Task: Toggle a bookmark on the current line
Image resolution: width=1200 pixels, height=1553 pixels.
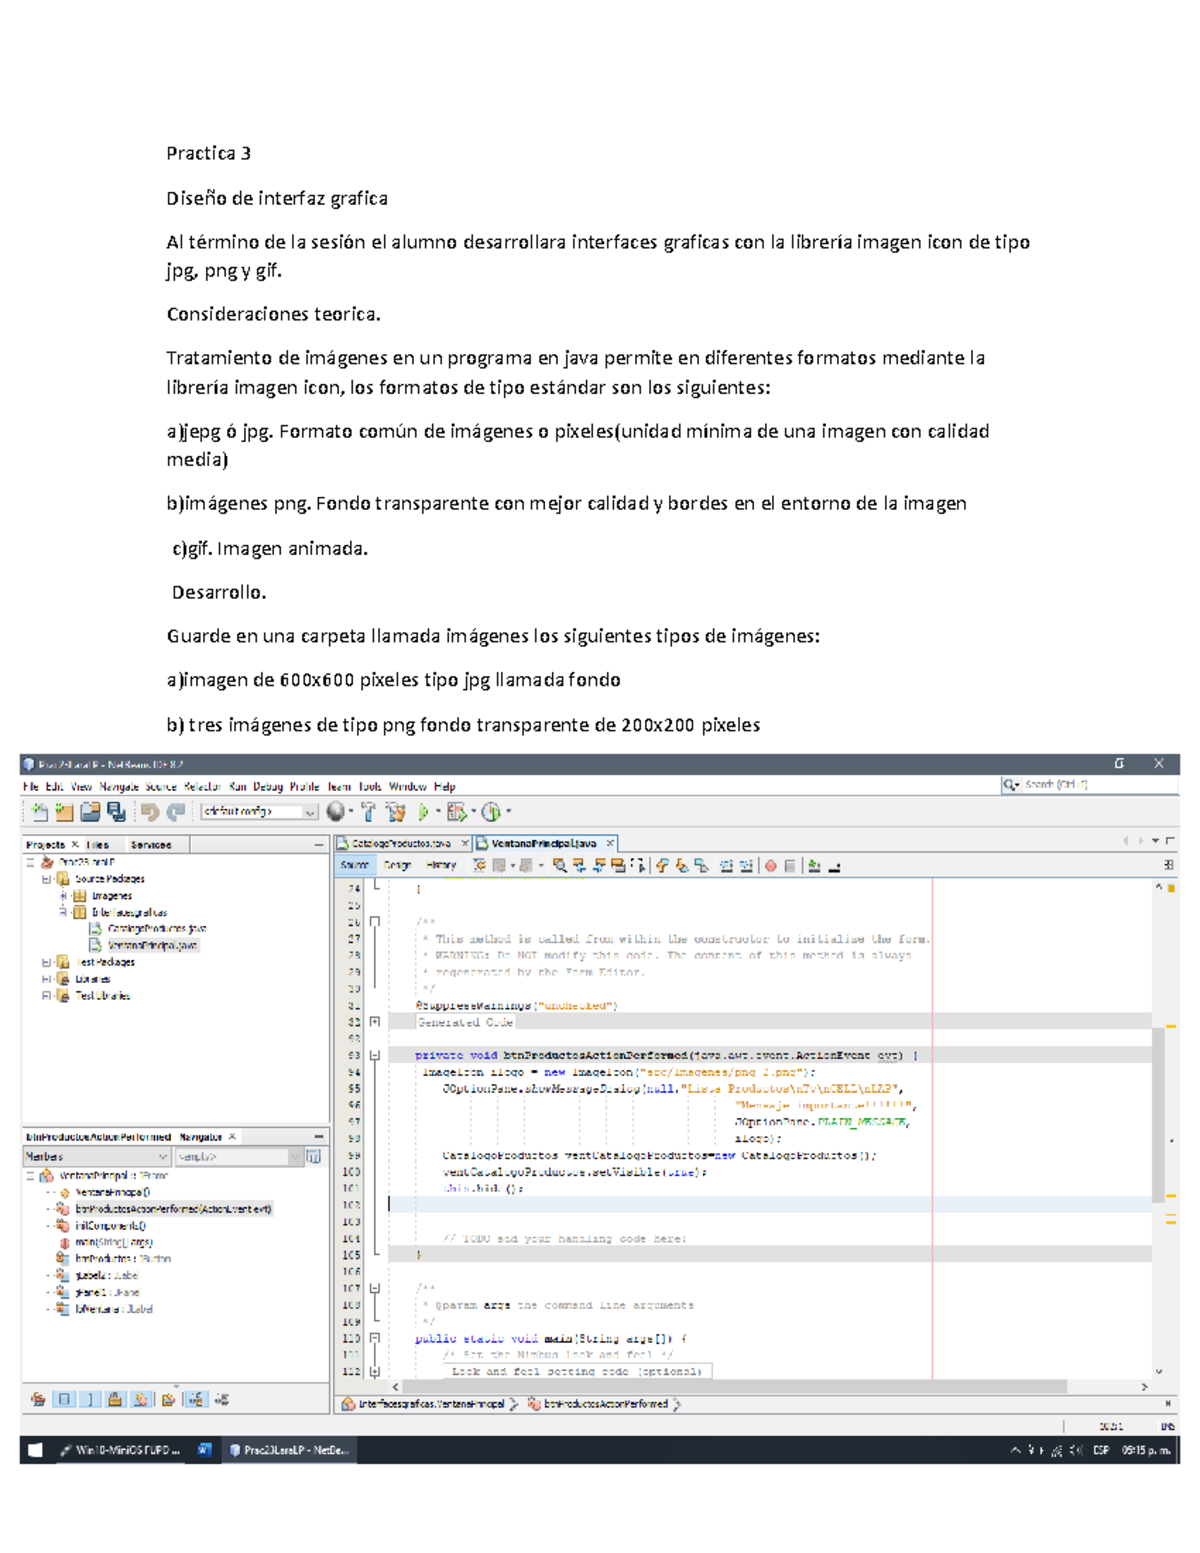Action: (x=699, y=865)
